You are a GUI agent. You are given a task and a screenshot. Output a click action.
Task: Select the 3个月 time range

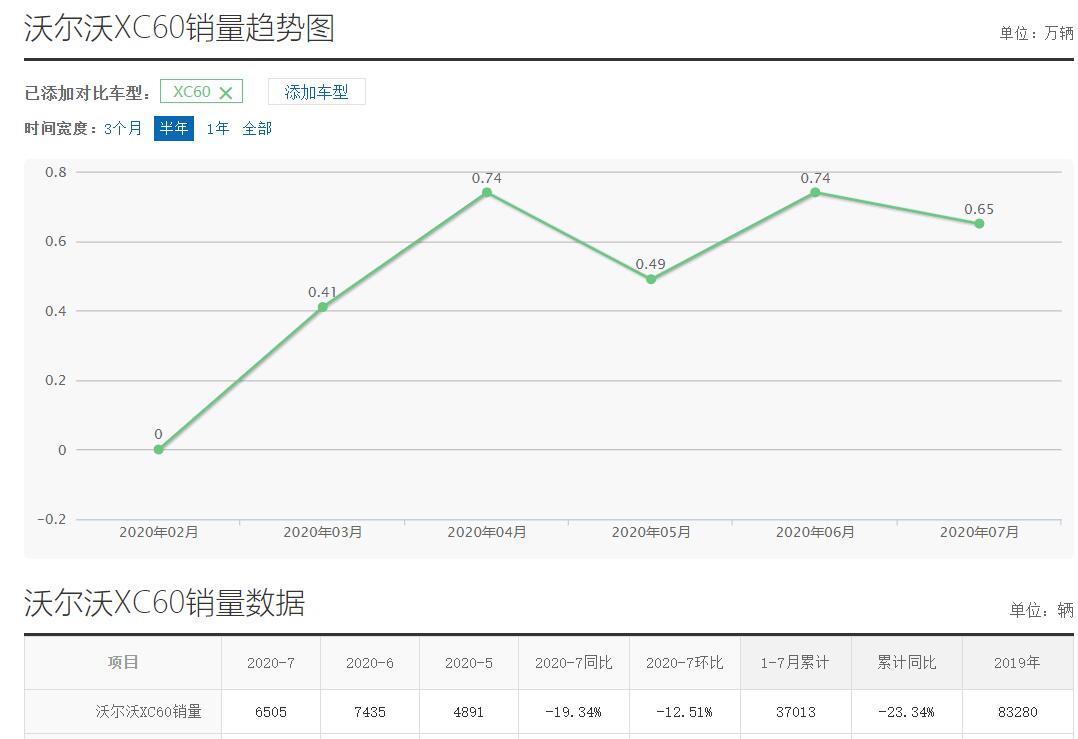[123, 128]
